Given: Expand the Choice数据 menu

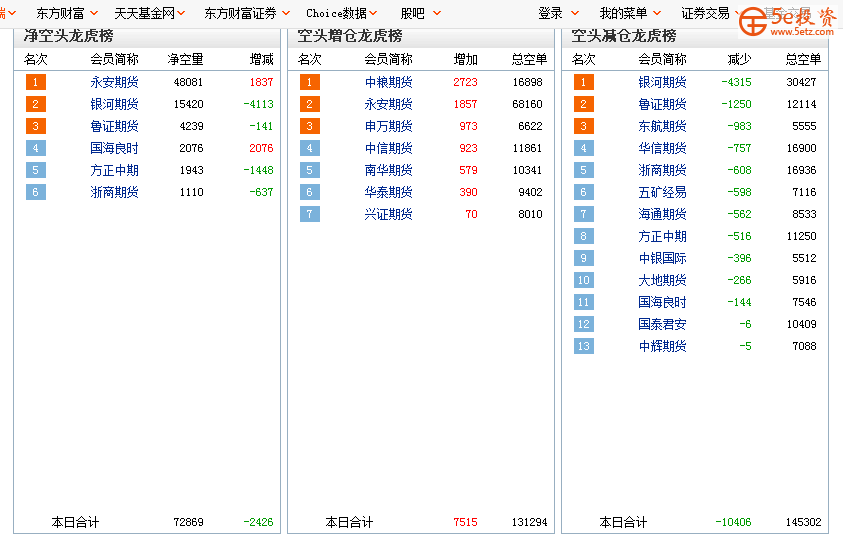Looking at the screenshot, I should coord(341,13).
